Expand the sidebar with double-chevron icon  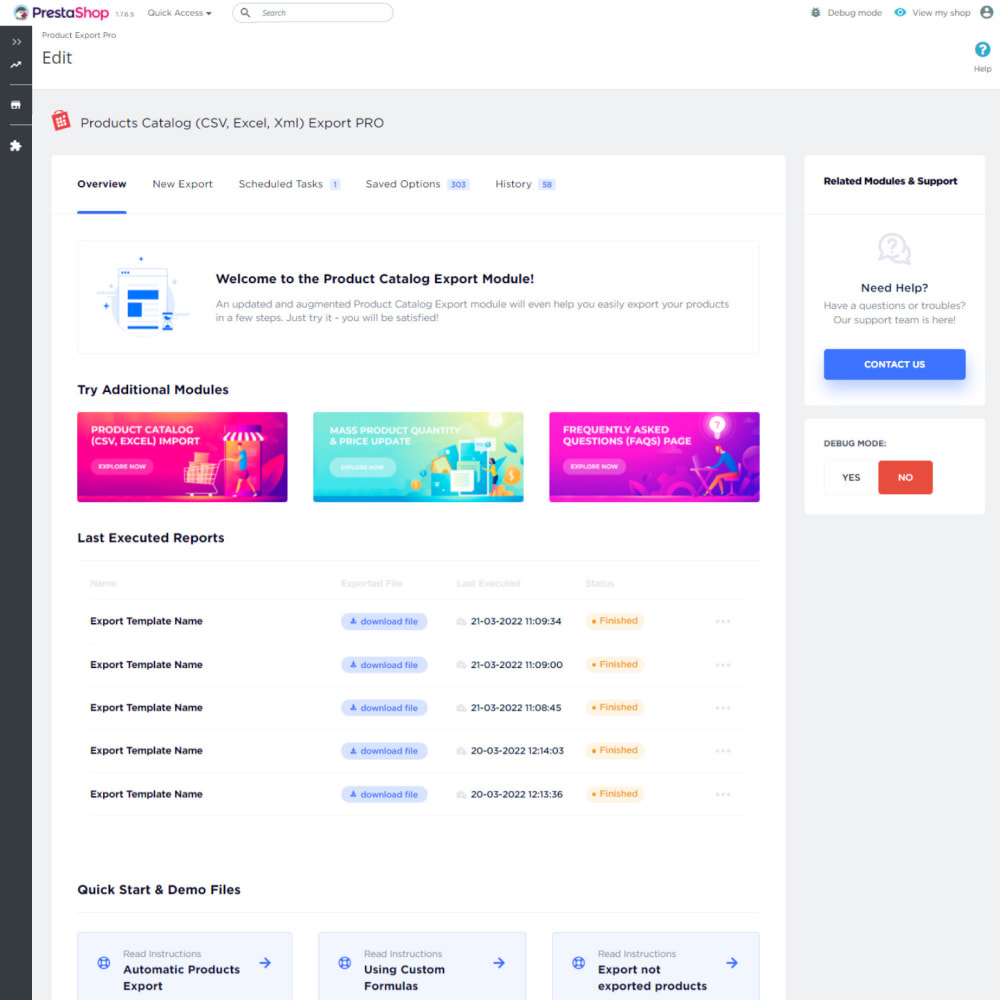[16, 42]
